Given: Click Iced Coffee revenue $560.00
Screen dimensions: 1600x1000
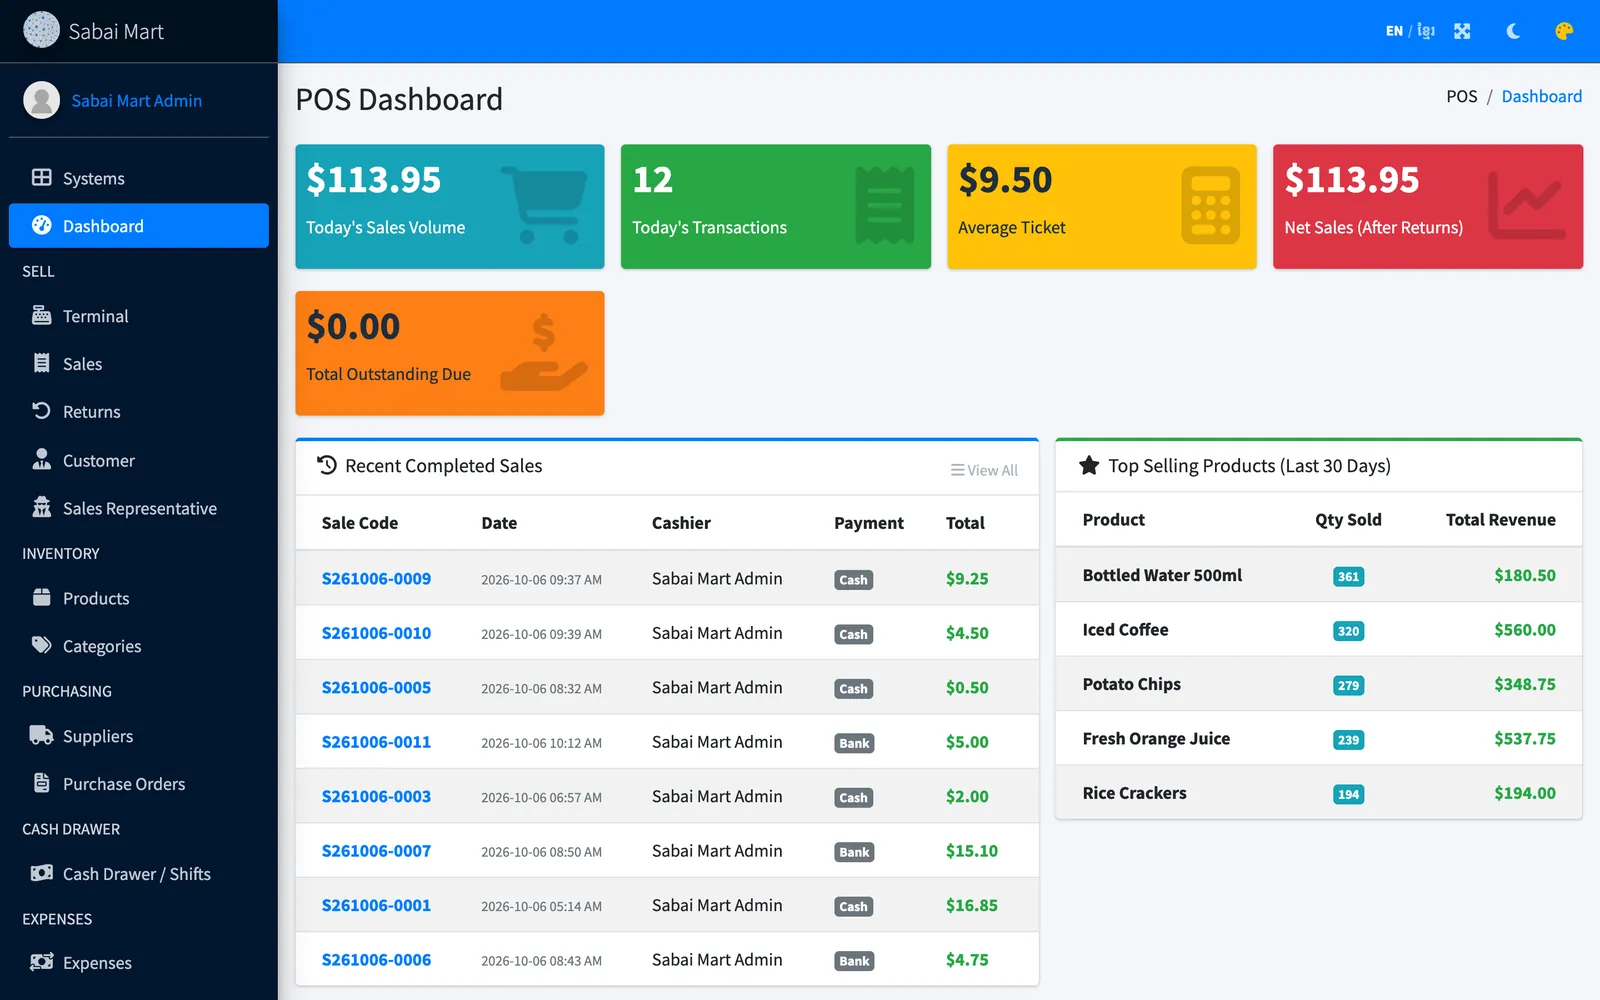Looking at the screenshot, I should 1525,630.
